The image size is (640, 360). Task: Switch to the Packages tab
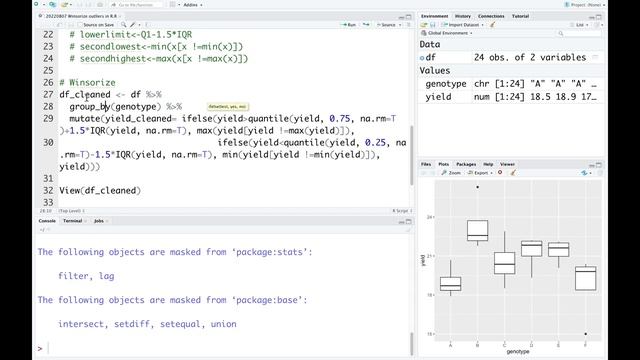tap(466, 164)
